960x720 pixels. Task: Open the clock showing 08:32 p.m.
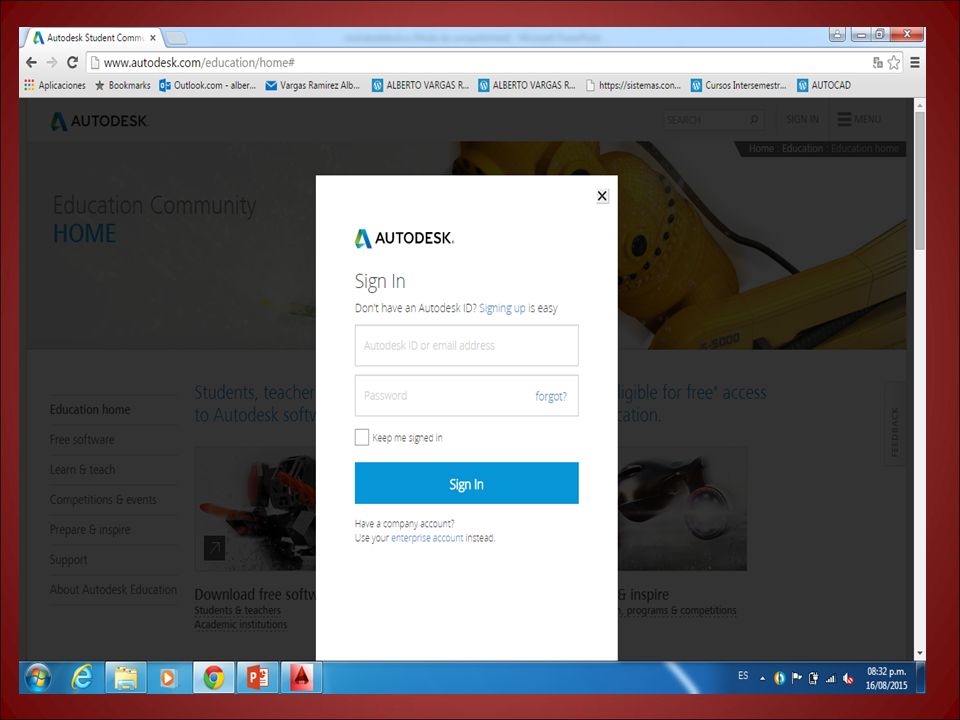pyautogui.click(x=886, y=678)
